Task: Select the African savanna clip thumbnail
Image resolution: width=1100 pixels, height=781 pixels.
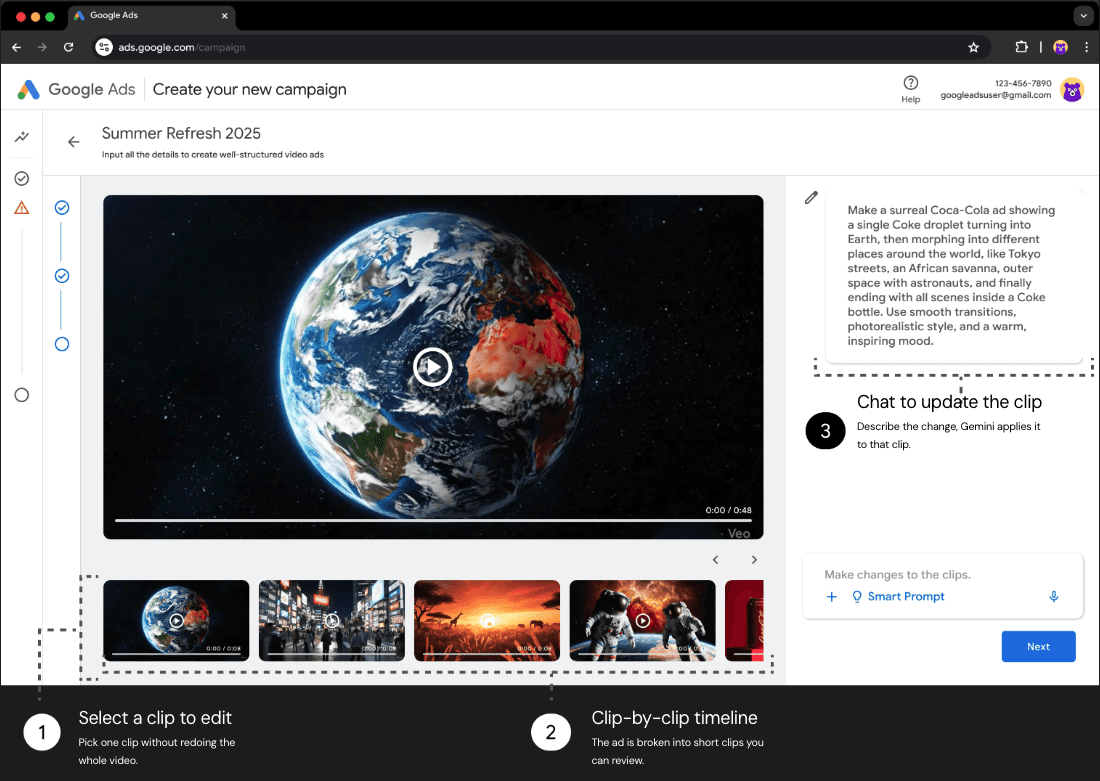Action: (x=487, y=620)
